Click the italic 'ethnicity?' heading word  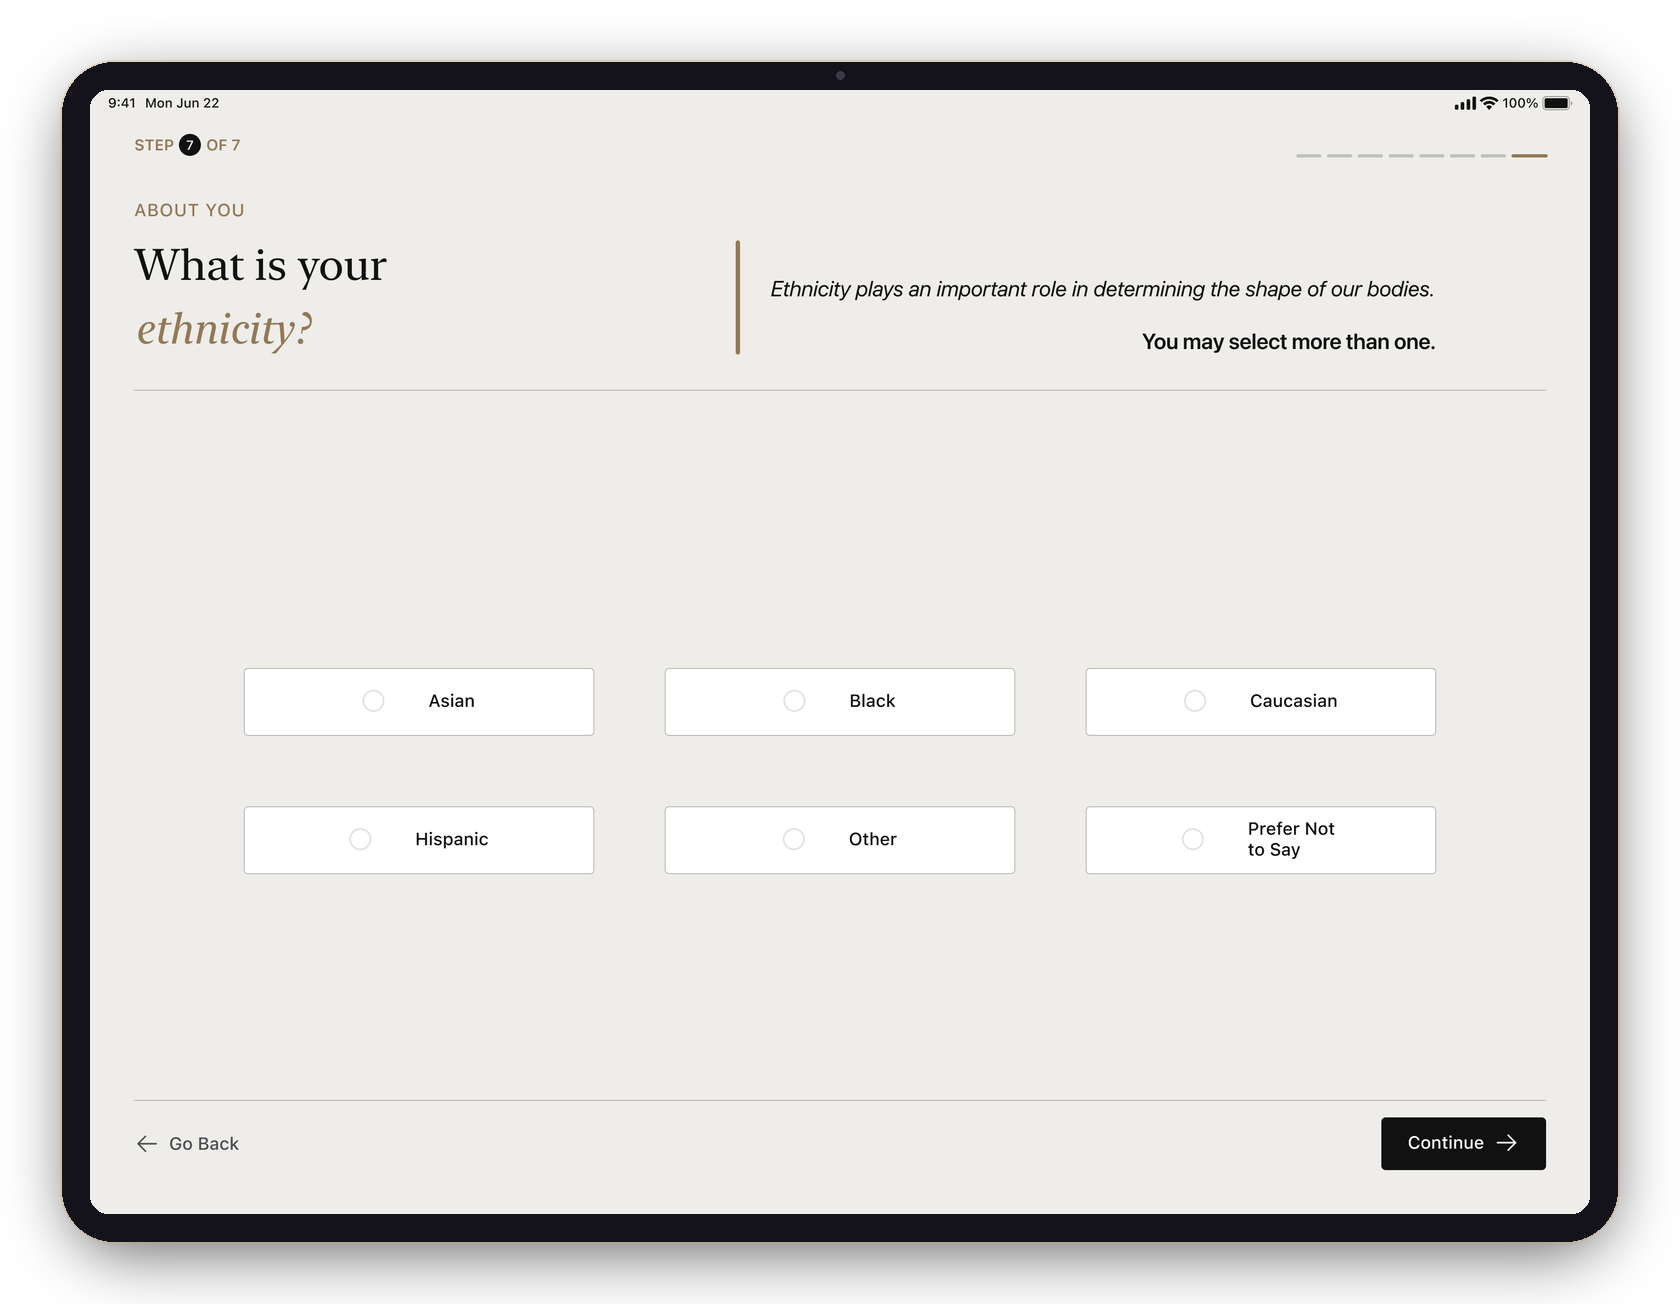[x=225, y=329]
